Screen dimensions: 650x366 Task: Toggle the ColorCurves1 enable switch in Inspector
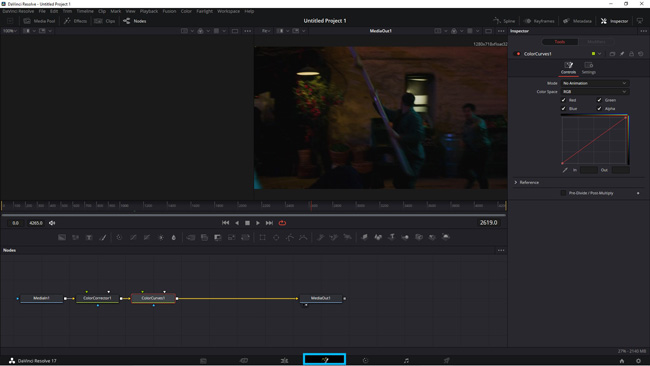[517, 54]
